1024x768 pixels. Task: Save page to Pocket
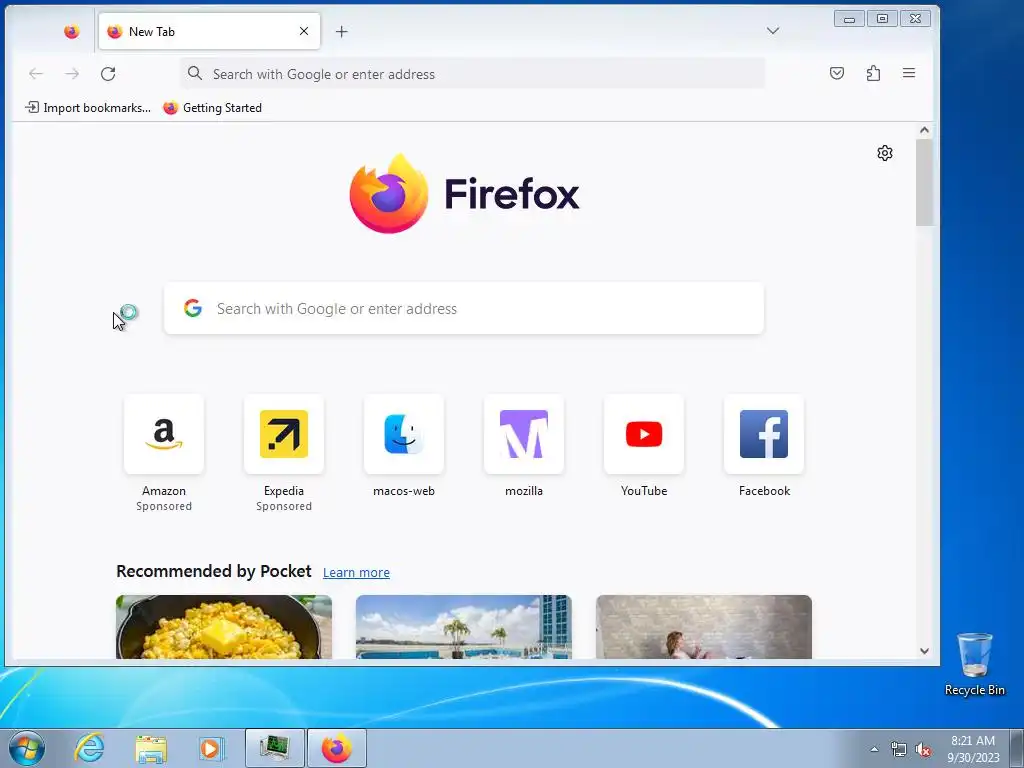837,73
